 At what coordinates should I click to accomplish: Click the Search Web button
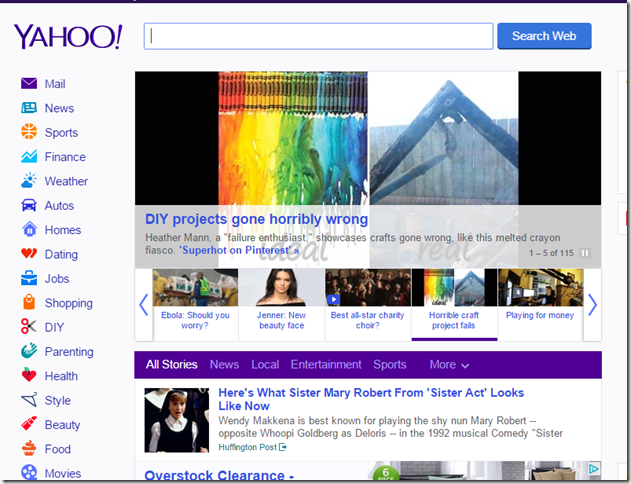(544, 36)
